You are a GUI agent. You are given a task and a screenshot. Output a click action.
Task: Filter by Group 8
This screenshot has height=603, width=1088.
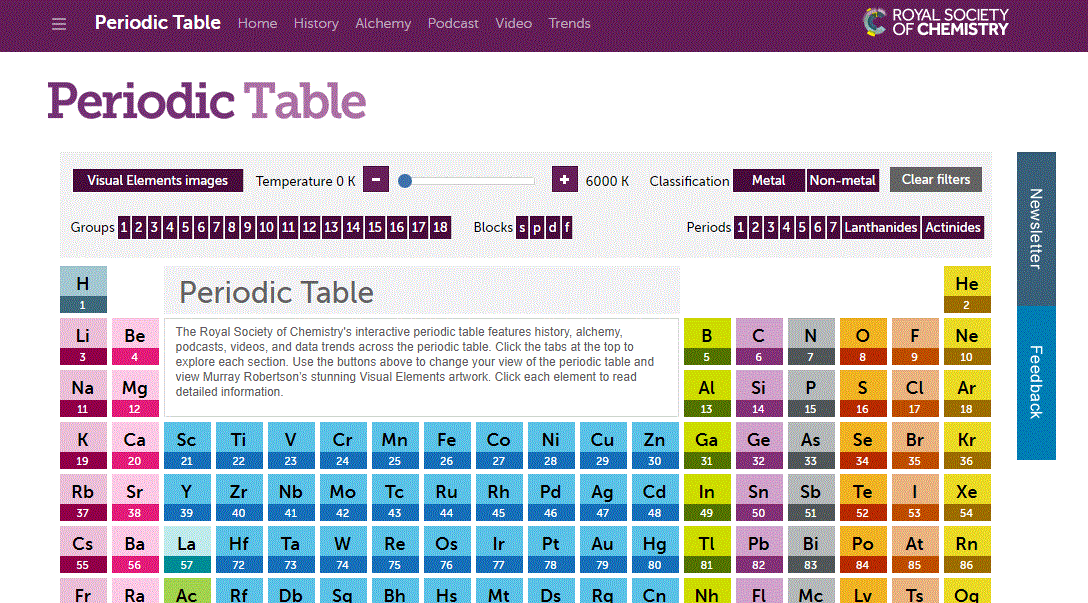pos(232,228)
